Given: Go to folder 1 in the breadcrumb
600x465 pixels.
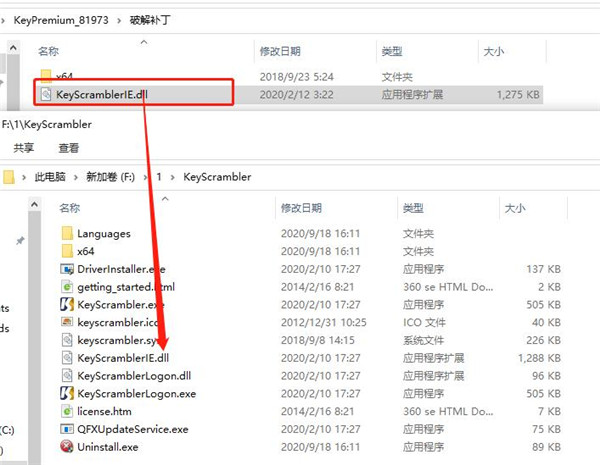Looking at the screenshot, I should coord(159,177).
